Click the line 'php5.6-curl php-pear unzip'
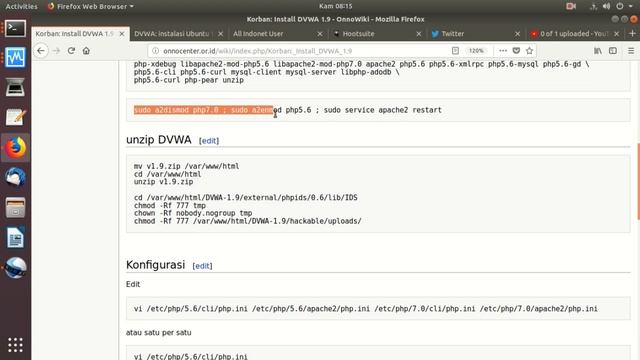Viewport: 640px width, 360px height. tap(189, 80)
